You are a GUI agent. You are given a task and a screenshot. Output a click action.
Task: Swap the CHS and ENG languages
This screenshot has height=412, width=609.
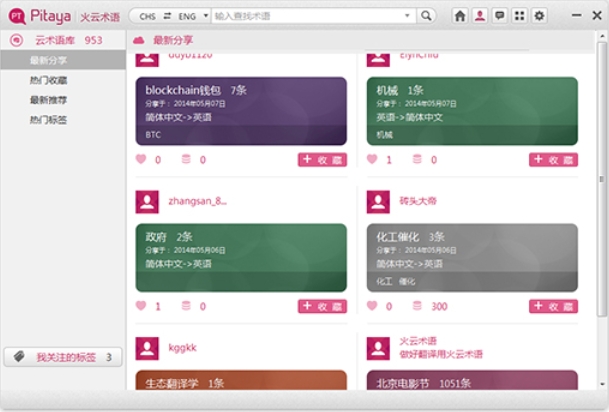pos(167,16)
